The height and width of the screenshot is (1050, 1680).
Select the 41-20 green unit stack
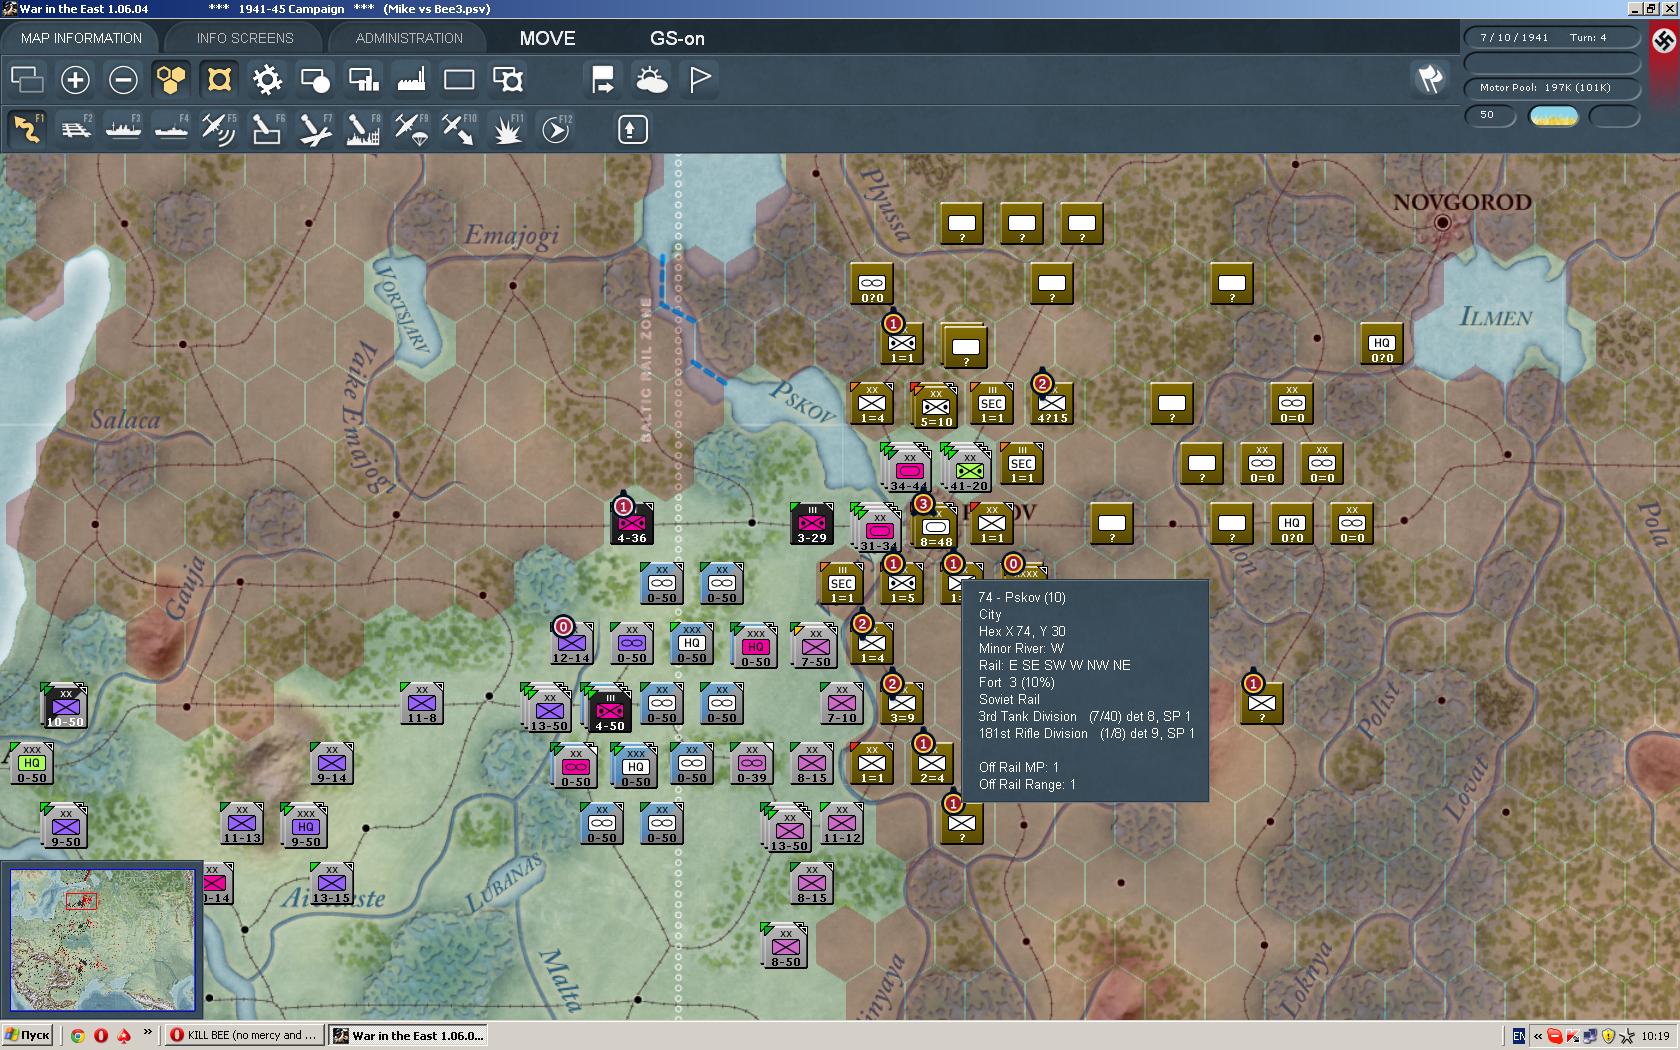tap(967, 469)
